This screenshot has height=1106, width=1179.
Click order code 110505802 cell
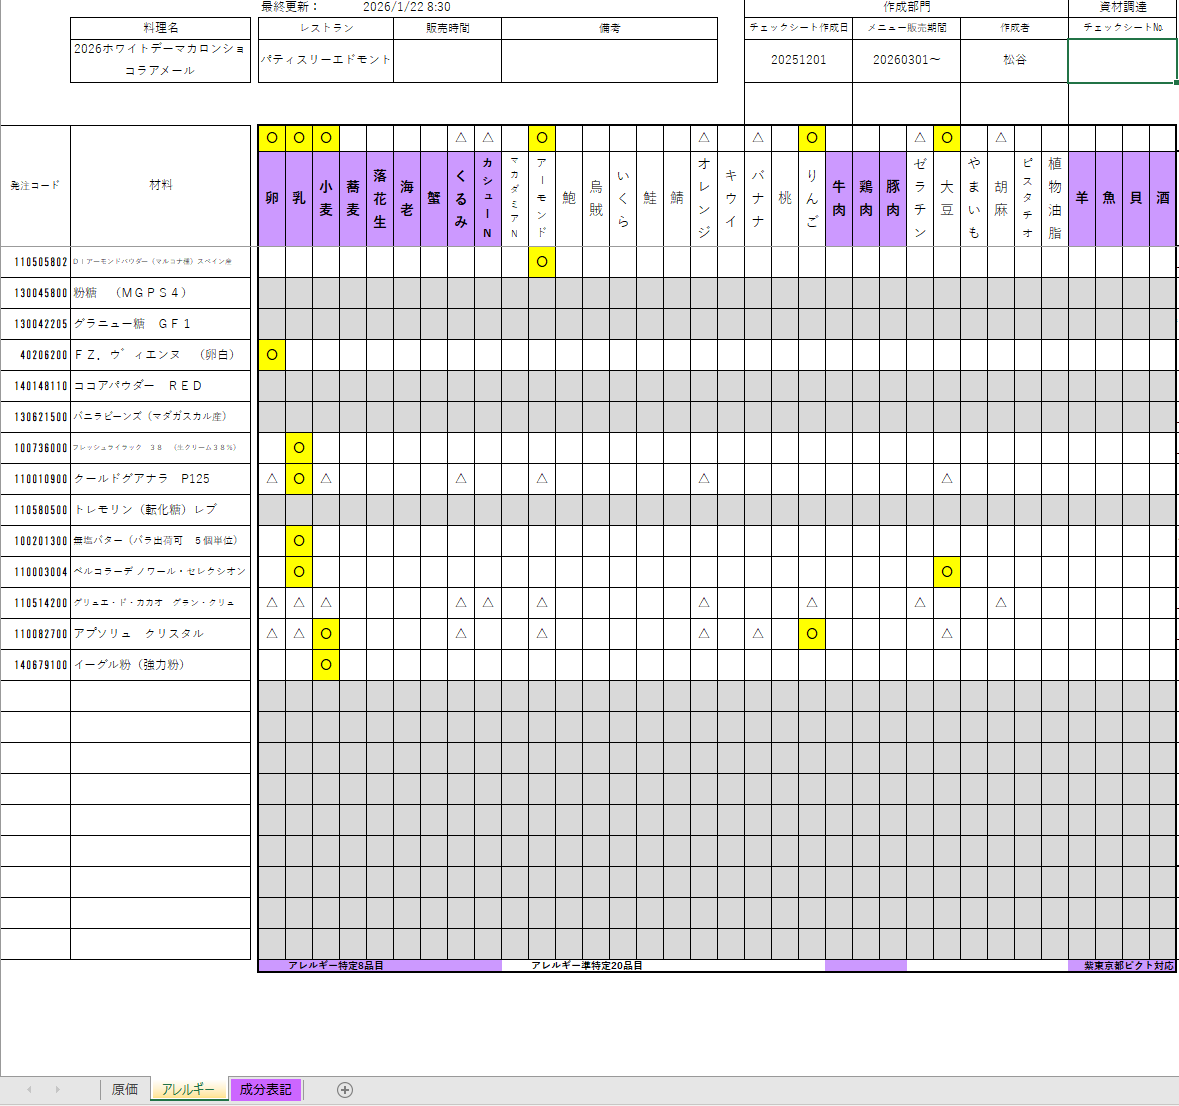[36, 262]
